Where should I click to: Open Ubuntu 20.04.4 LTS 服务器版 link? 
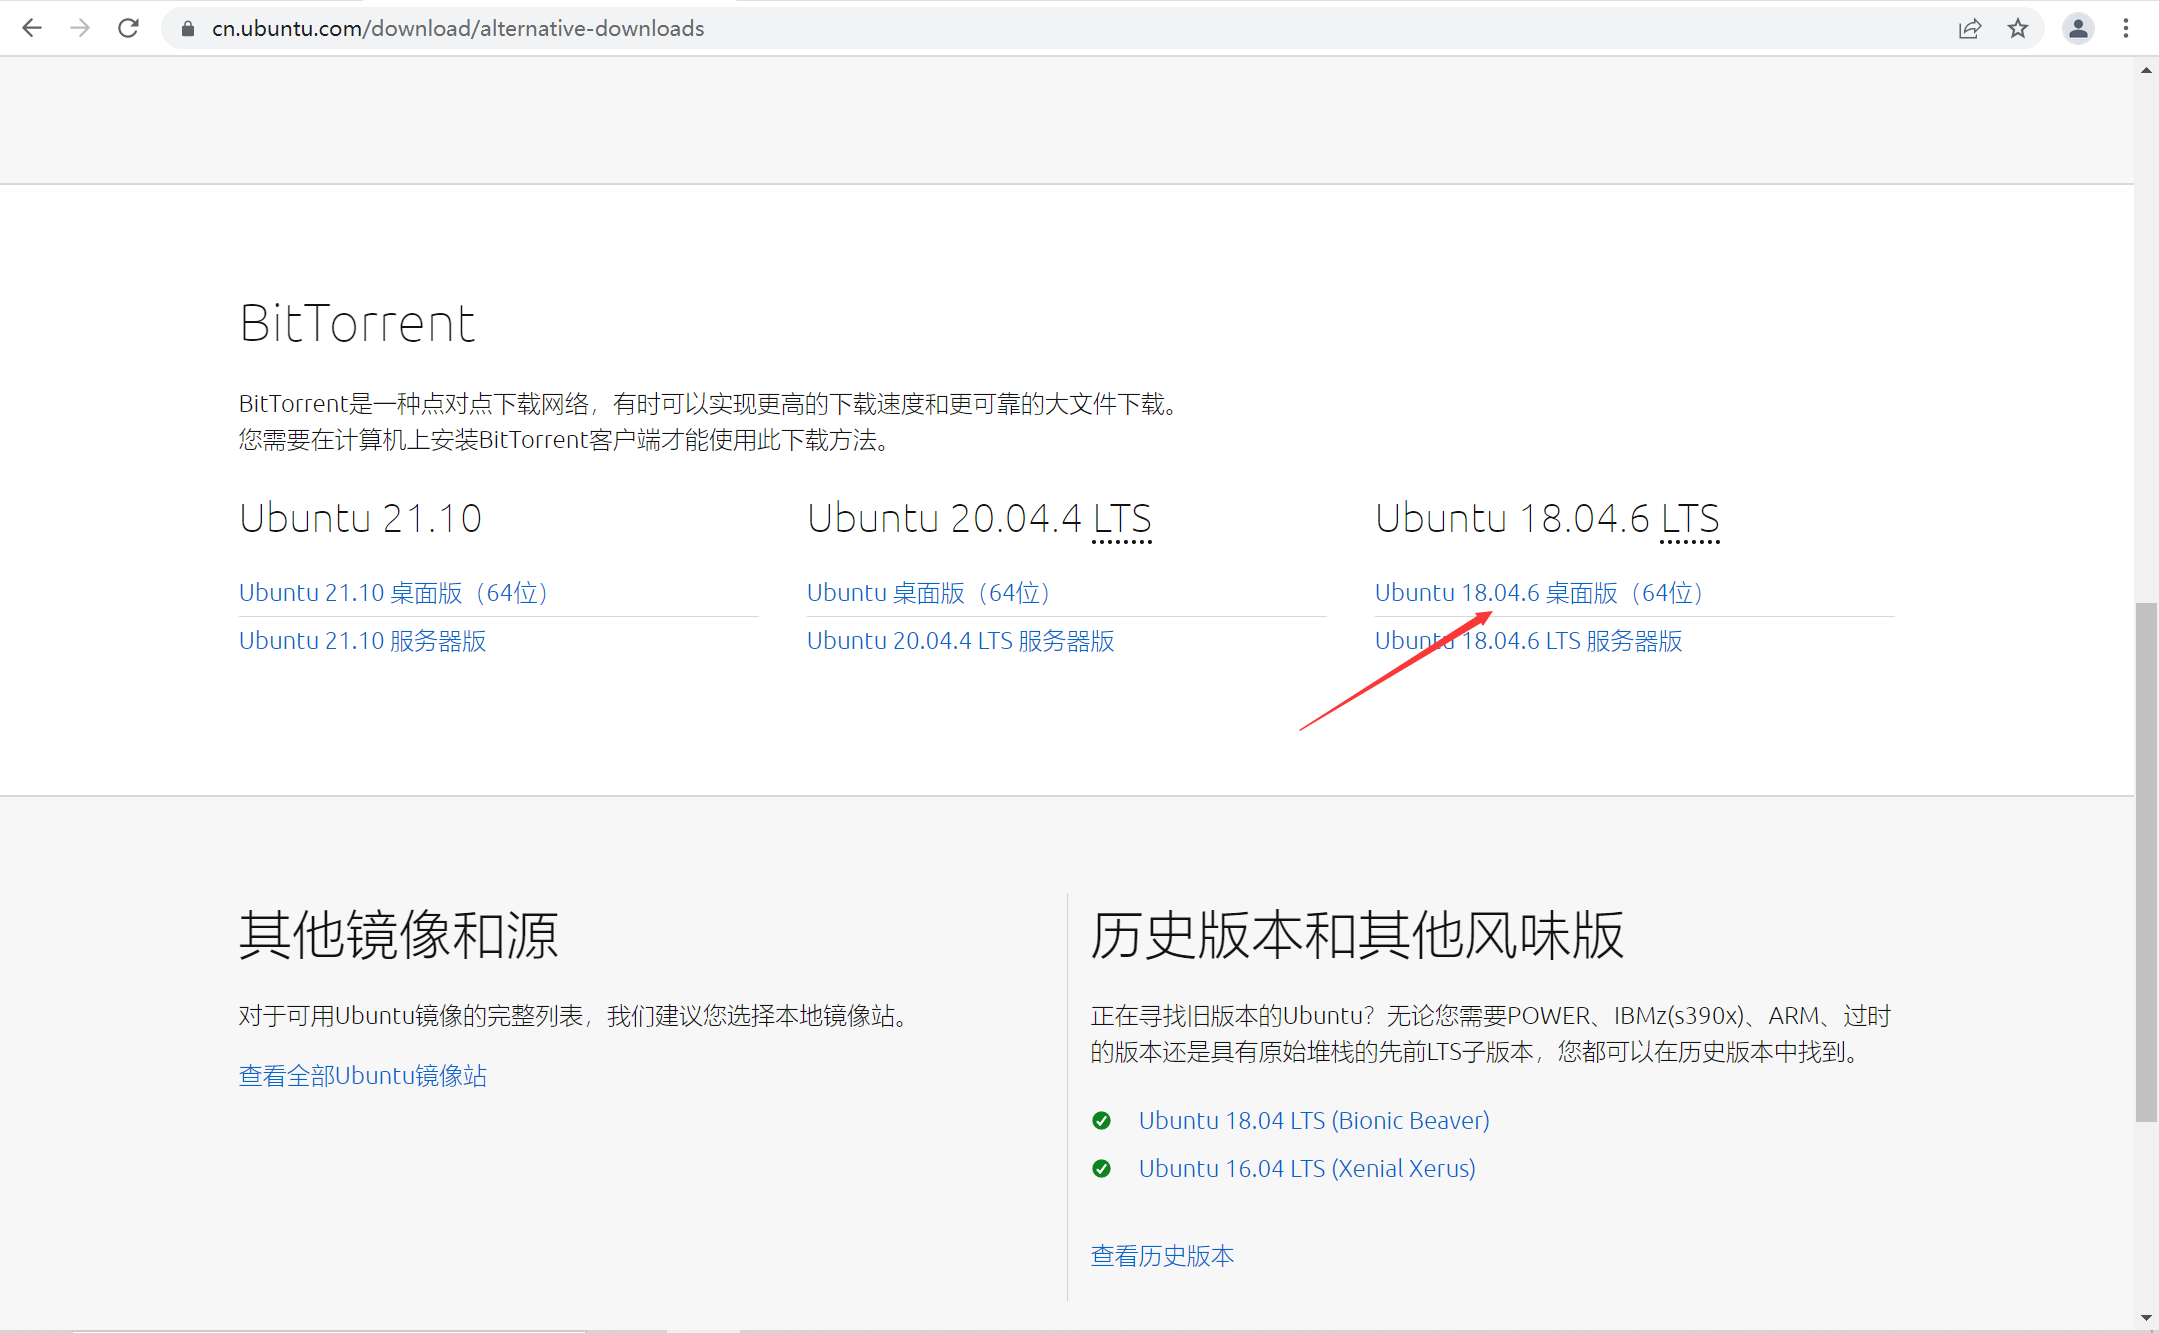961,641
